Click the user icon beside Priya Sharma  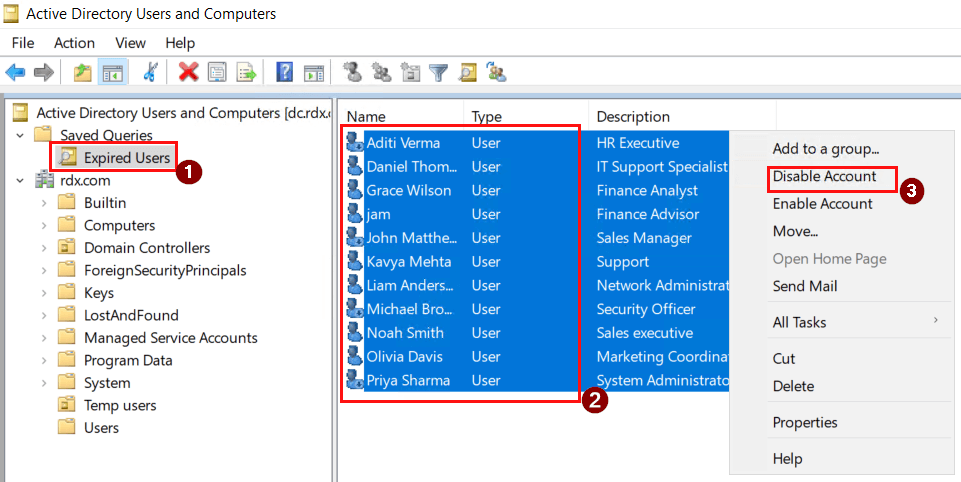(x=355, y=380)
